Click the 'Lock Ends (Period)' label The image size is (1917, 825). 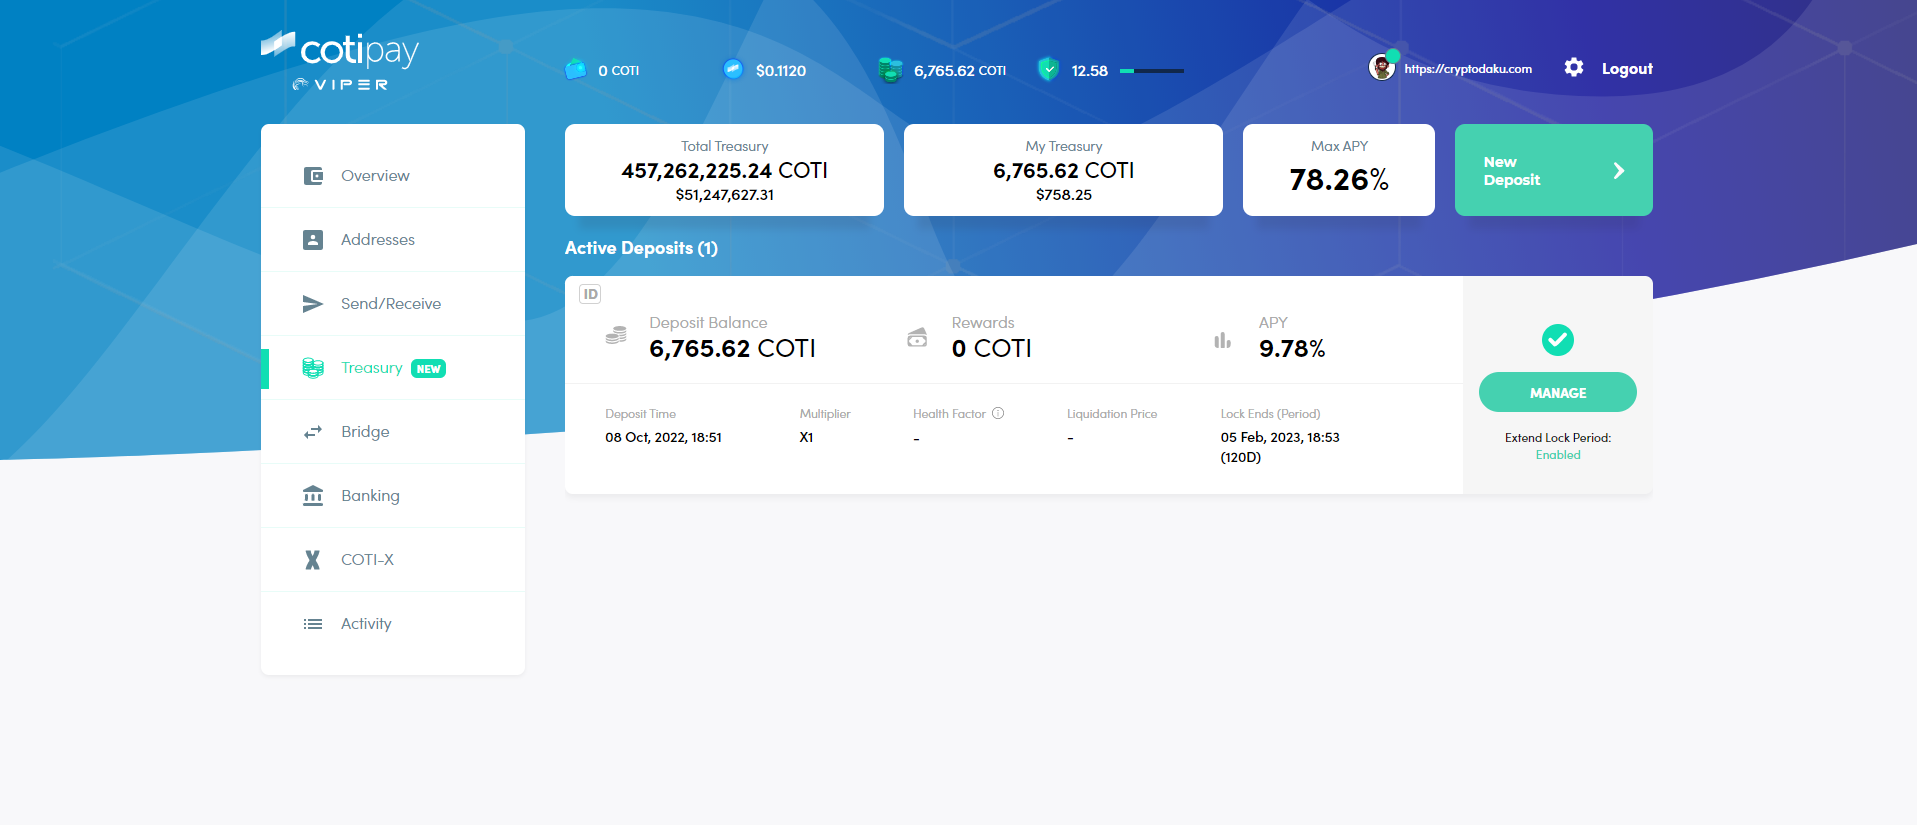point(1270,414)
